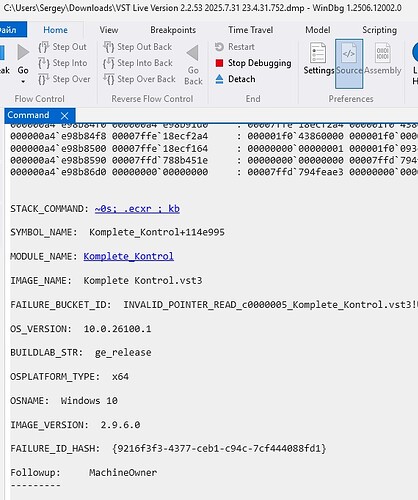418x500 pixels.
Task: Open the Home ribbon tab
Action: pyautogui.click(x=55, y=30)
